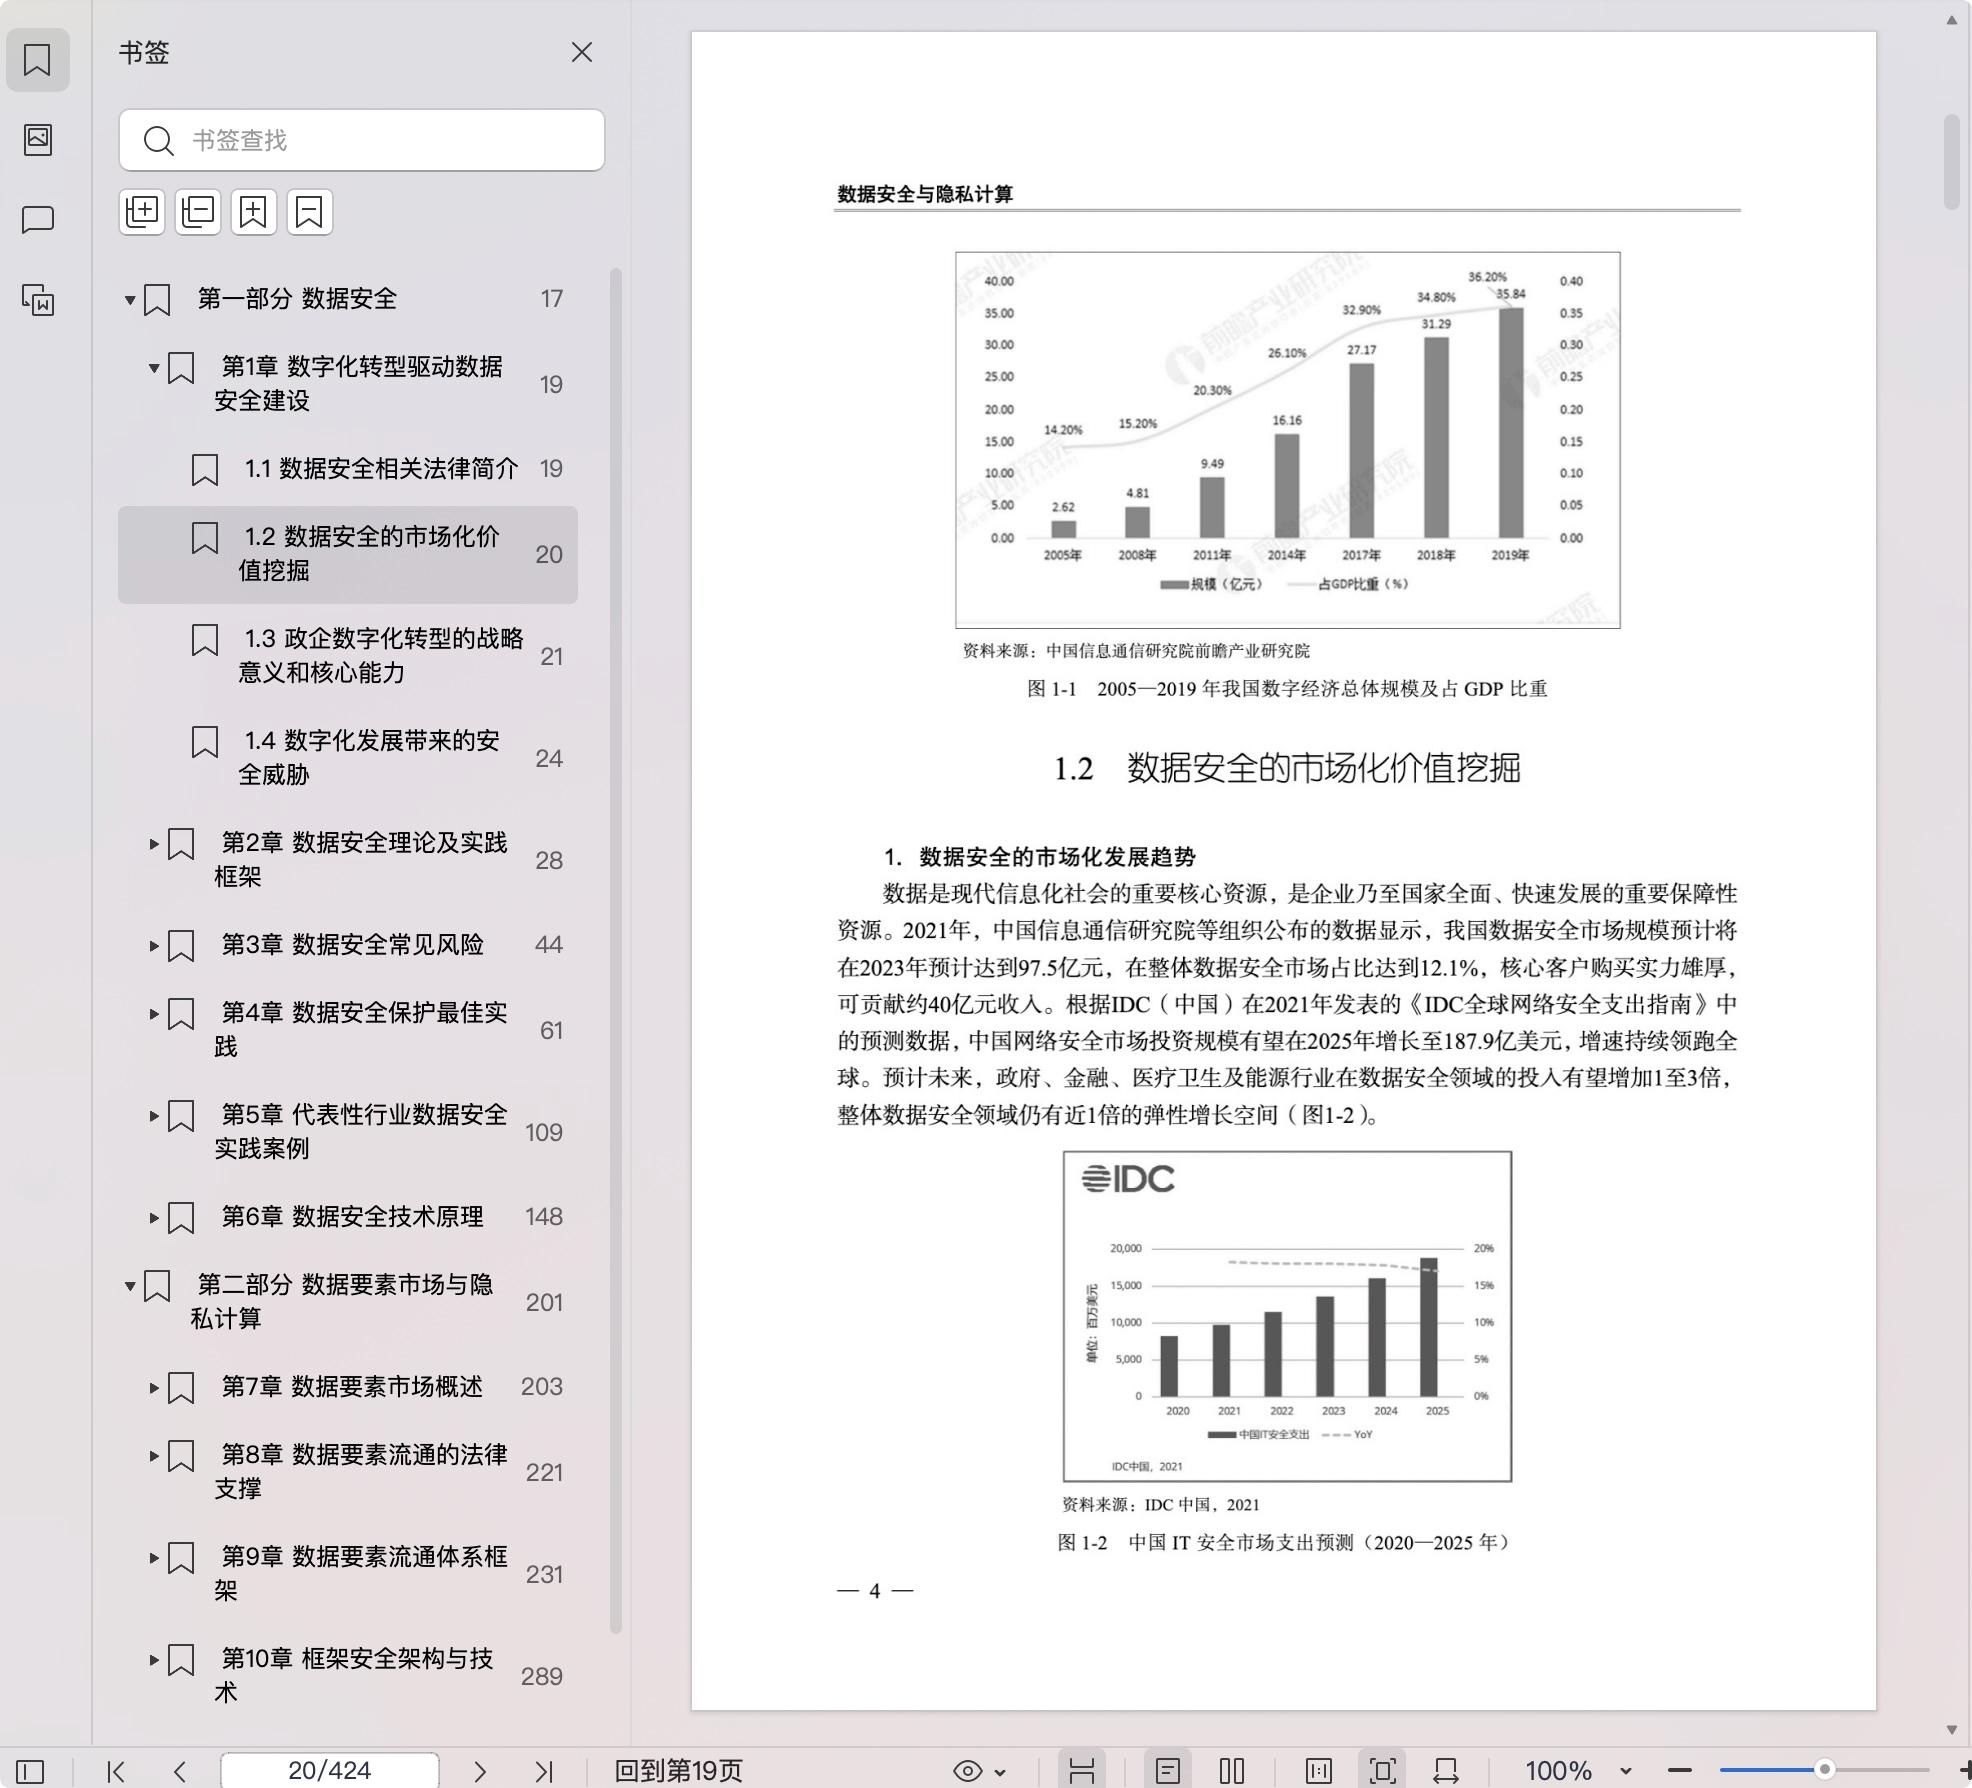Click the 书签查找 search field

[361, 140]
